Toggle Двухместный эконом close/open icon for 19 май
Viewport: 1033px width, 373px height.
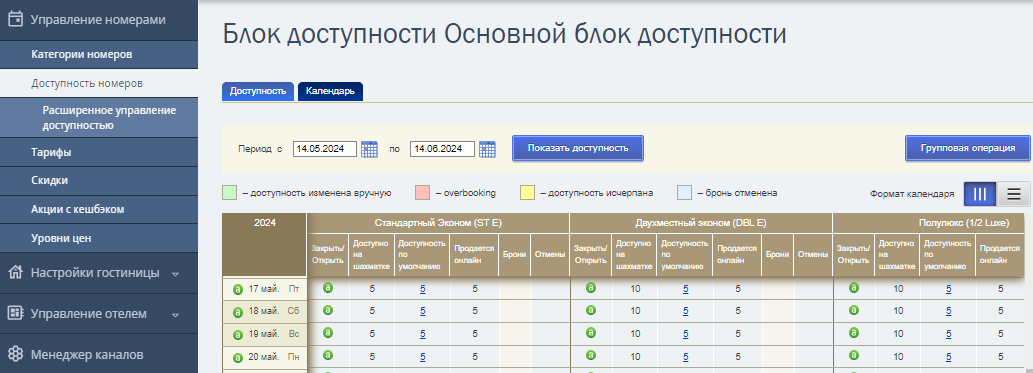pyautogui.click(x=591, y=333)
